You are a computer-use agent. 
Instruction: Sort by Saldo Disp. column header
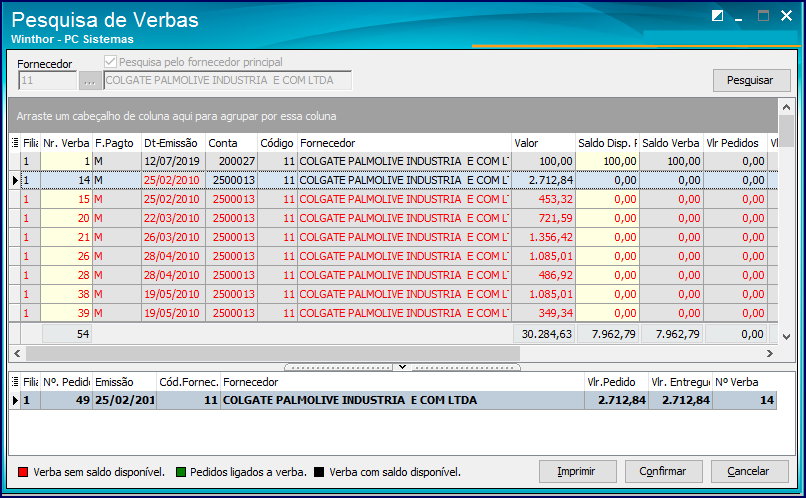pos(607,143)
